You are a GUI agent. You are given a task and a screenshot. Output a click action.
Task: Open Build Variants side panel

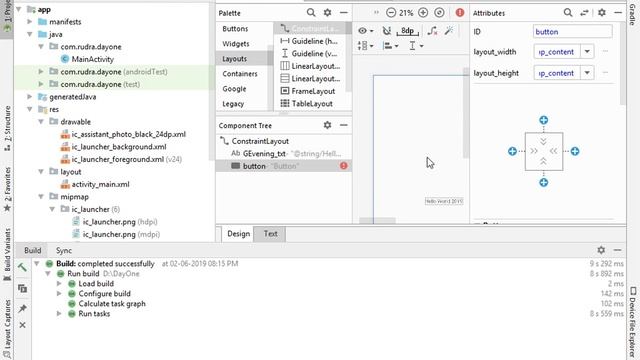click(x=7, y=255)
